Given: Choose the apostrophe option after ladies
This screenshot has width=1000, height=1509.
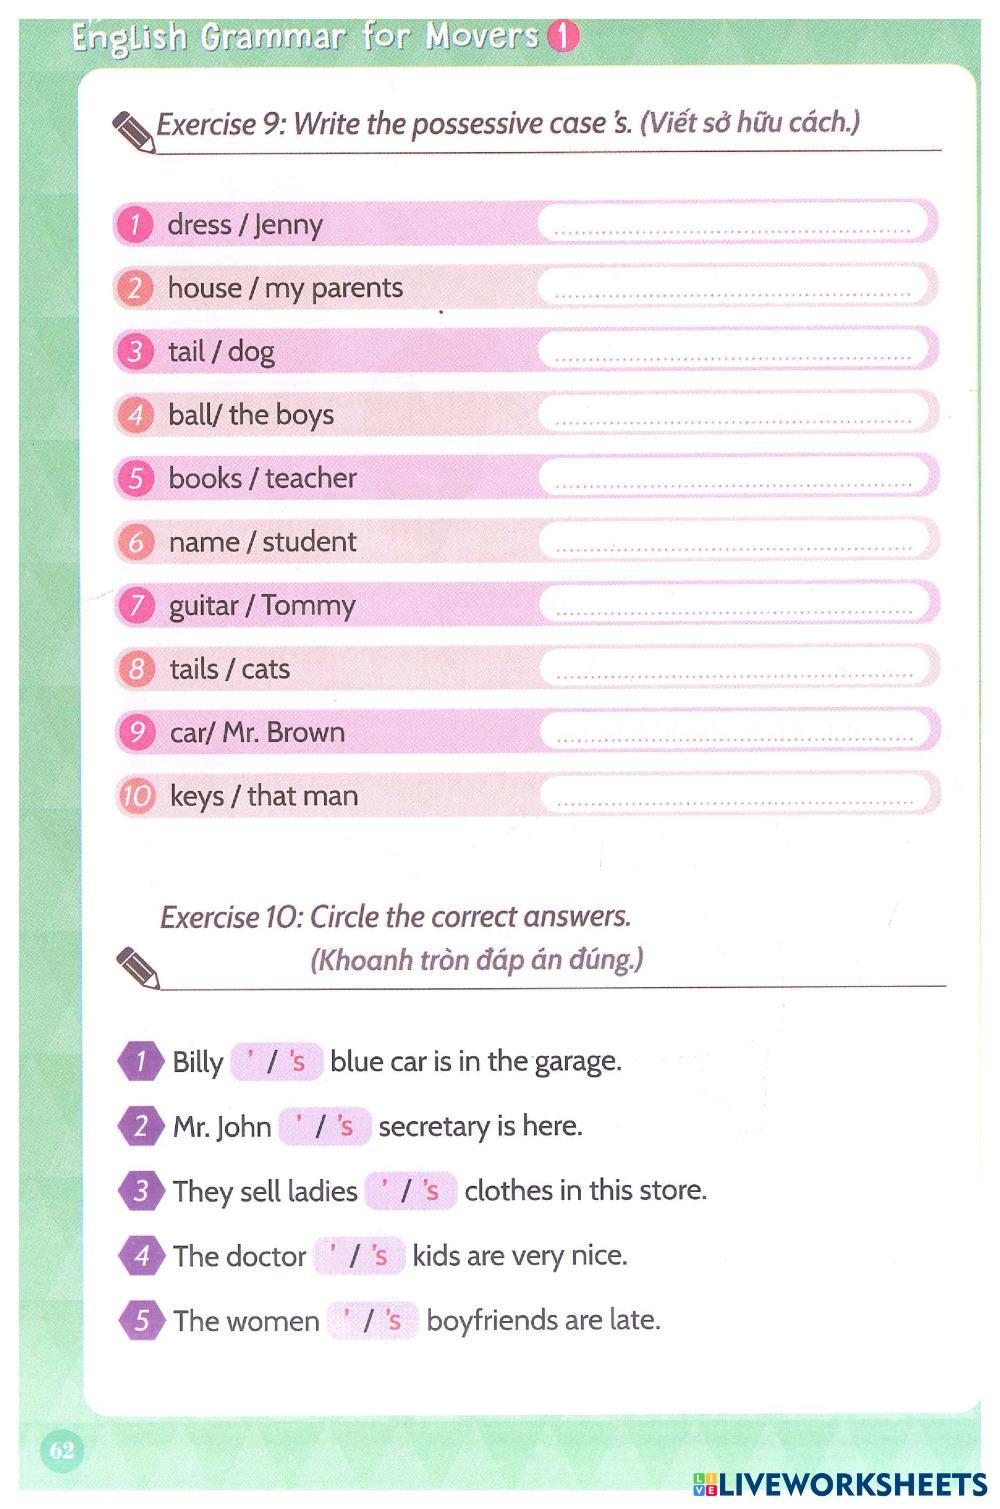Looking at the screenshot, I should click(384, 1189).
